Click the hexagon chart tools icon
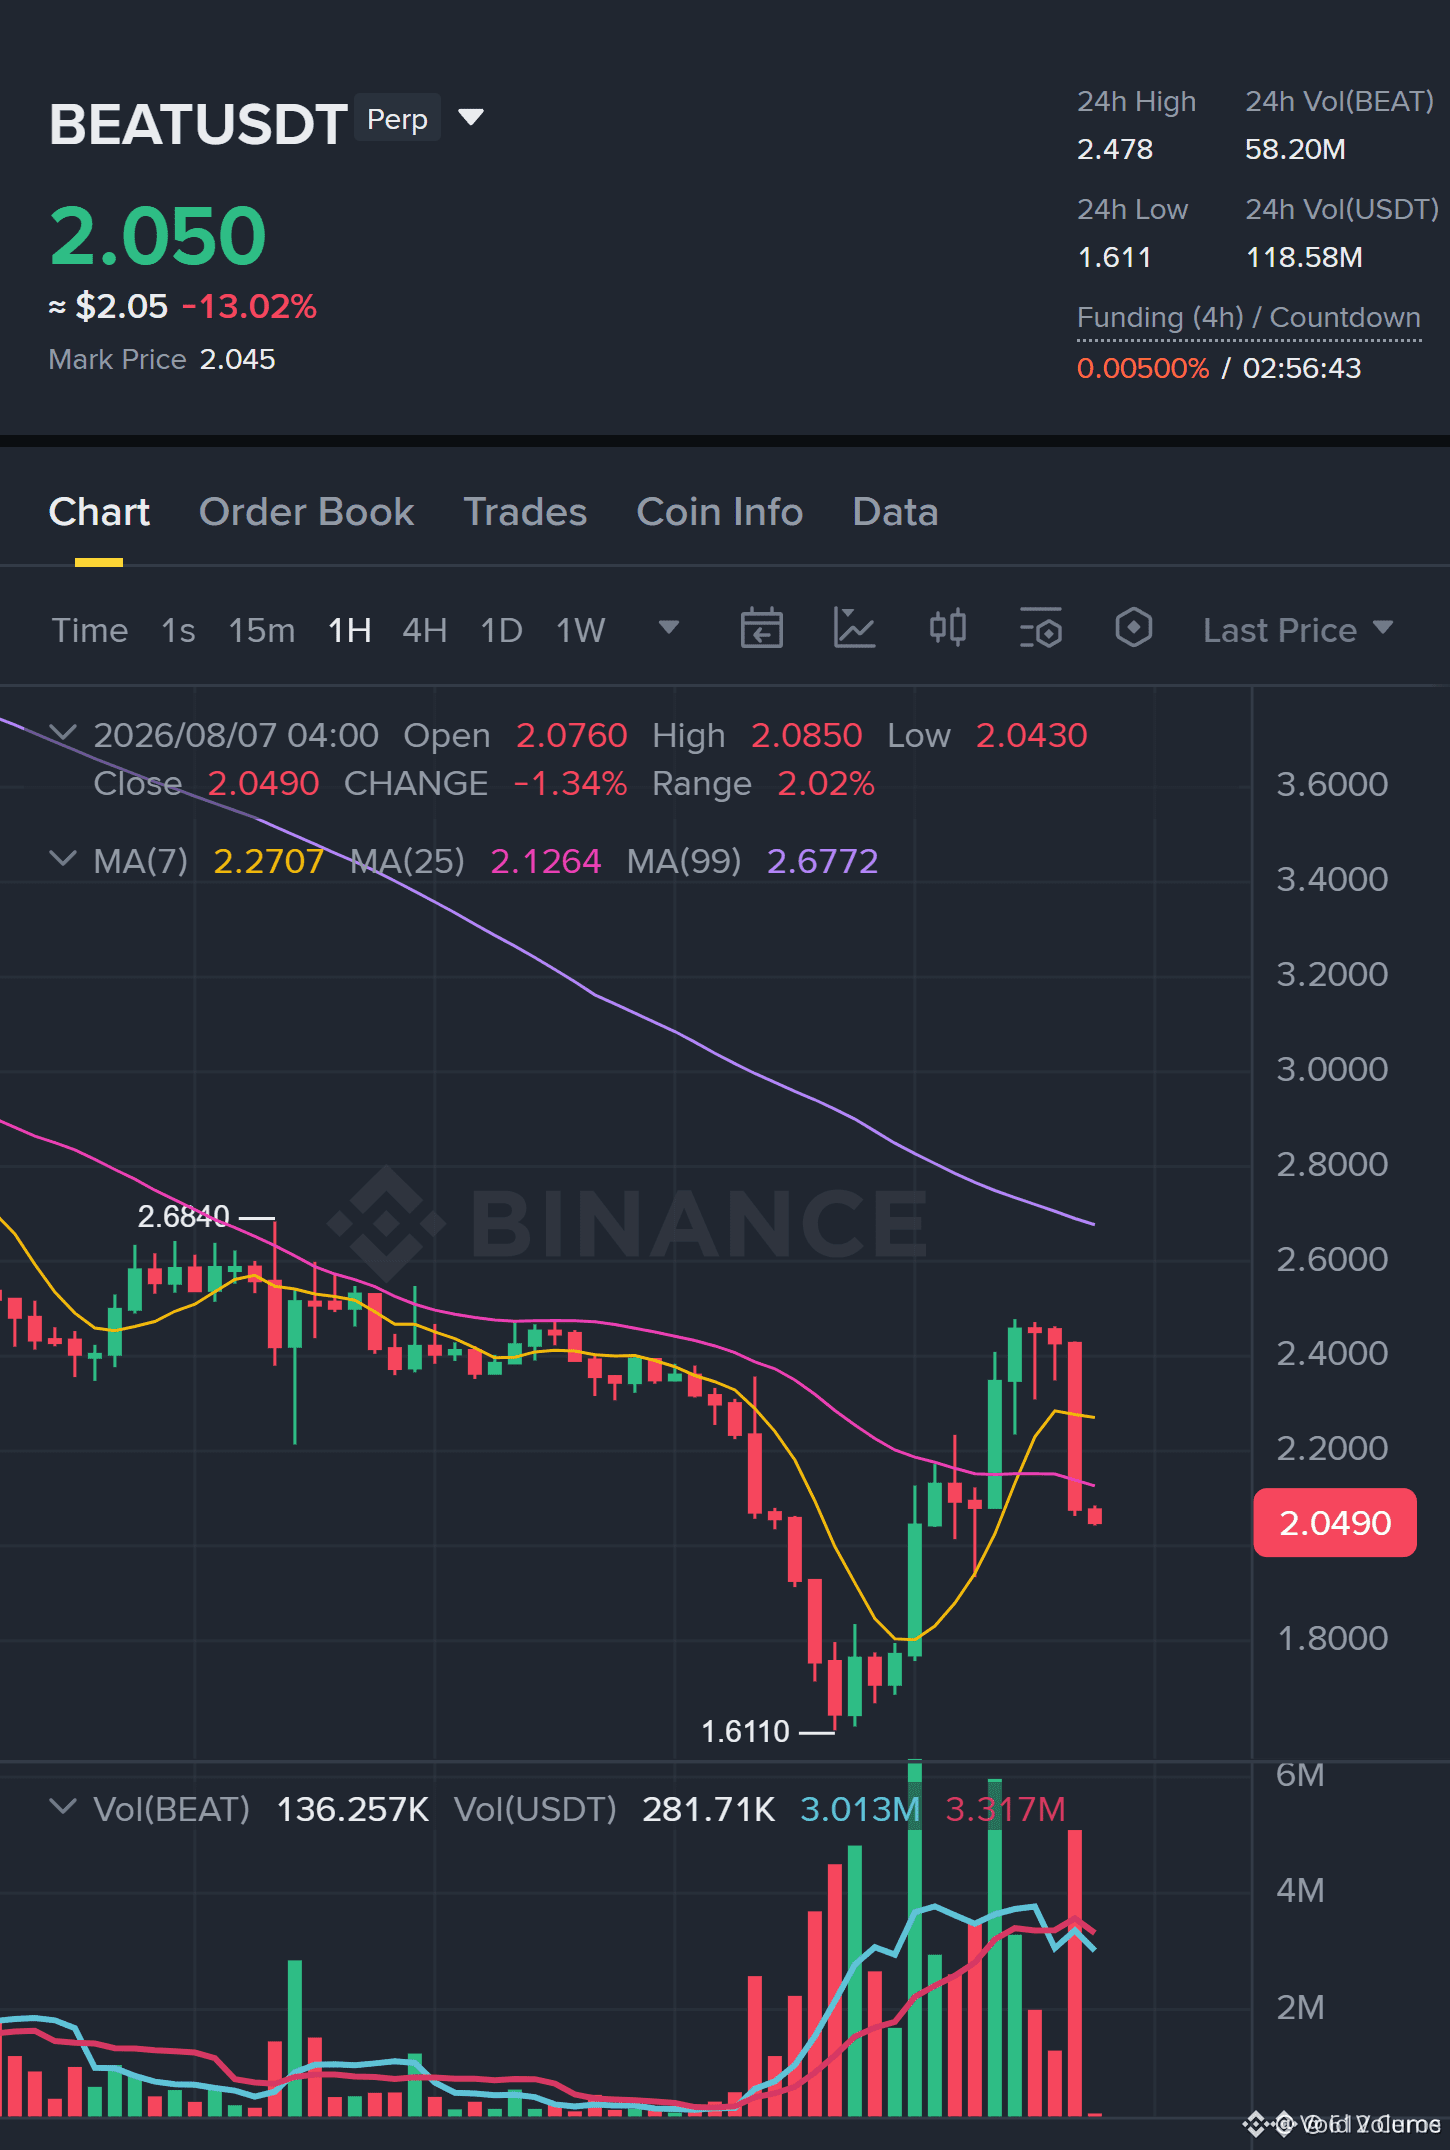1450x2150 pixels. [1133, 629]
